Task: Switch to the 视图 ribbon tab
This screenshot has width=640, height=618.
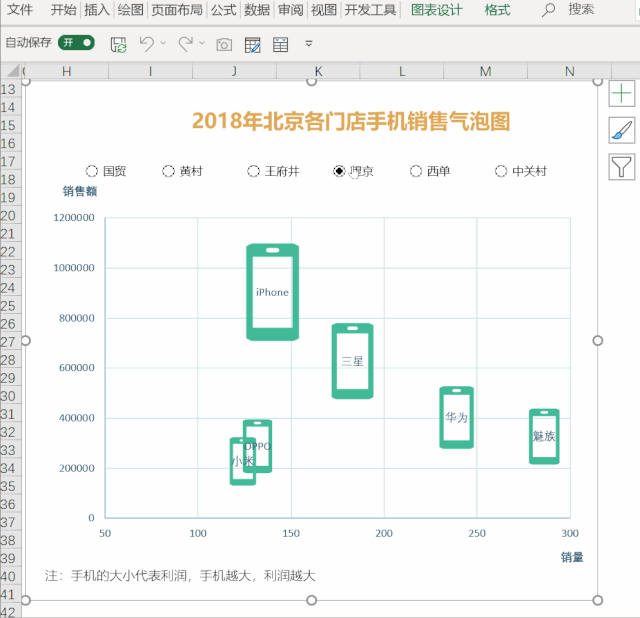Action: [x=324, y=9]
